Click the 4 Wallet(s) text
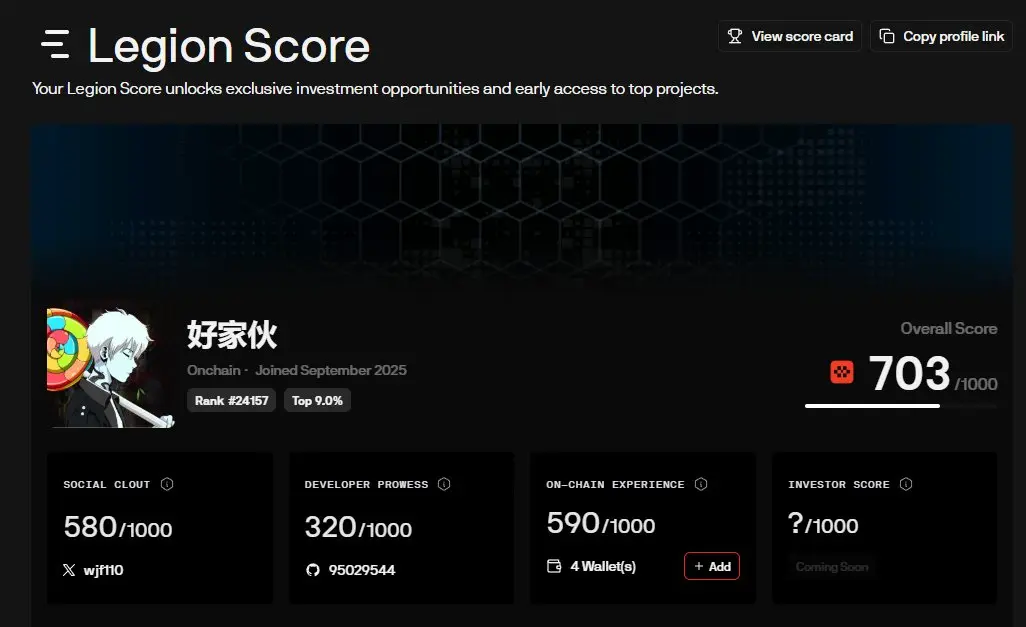Screen dimensions: 1026x627 click(603, 566)
